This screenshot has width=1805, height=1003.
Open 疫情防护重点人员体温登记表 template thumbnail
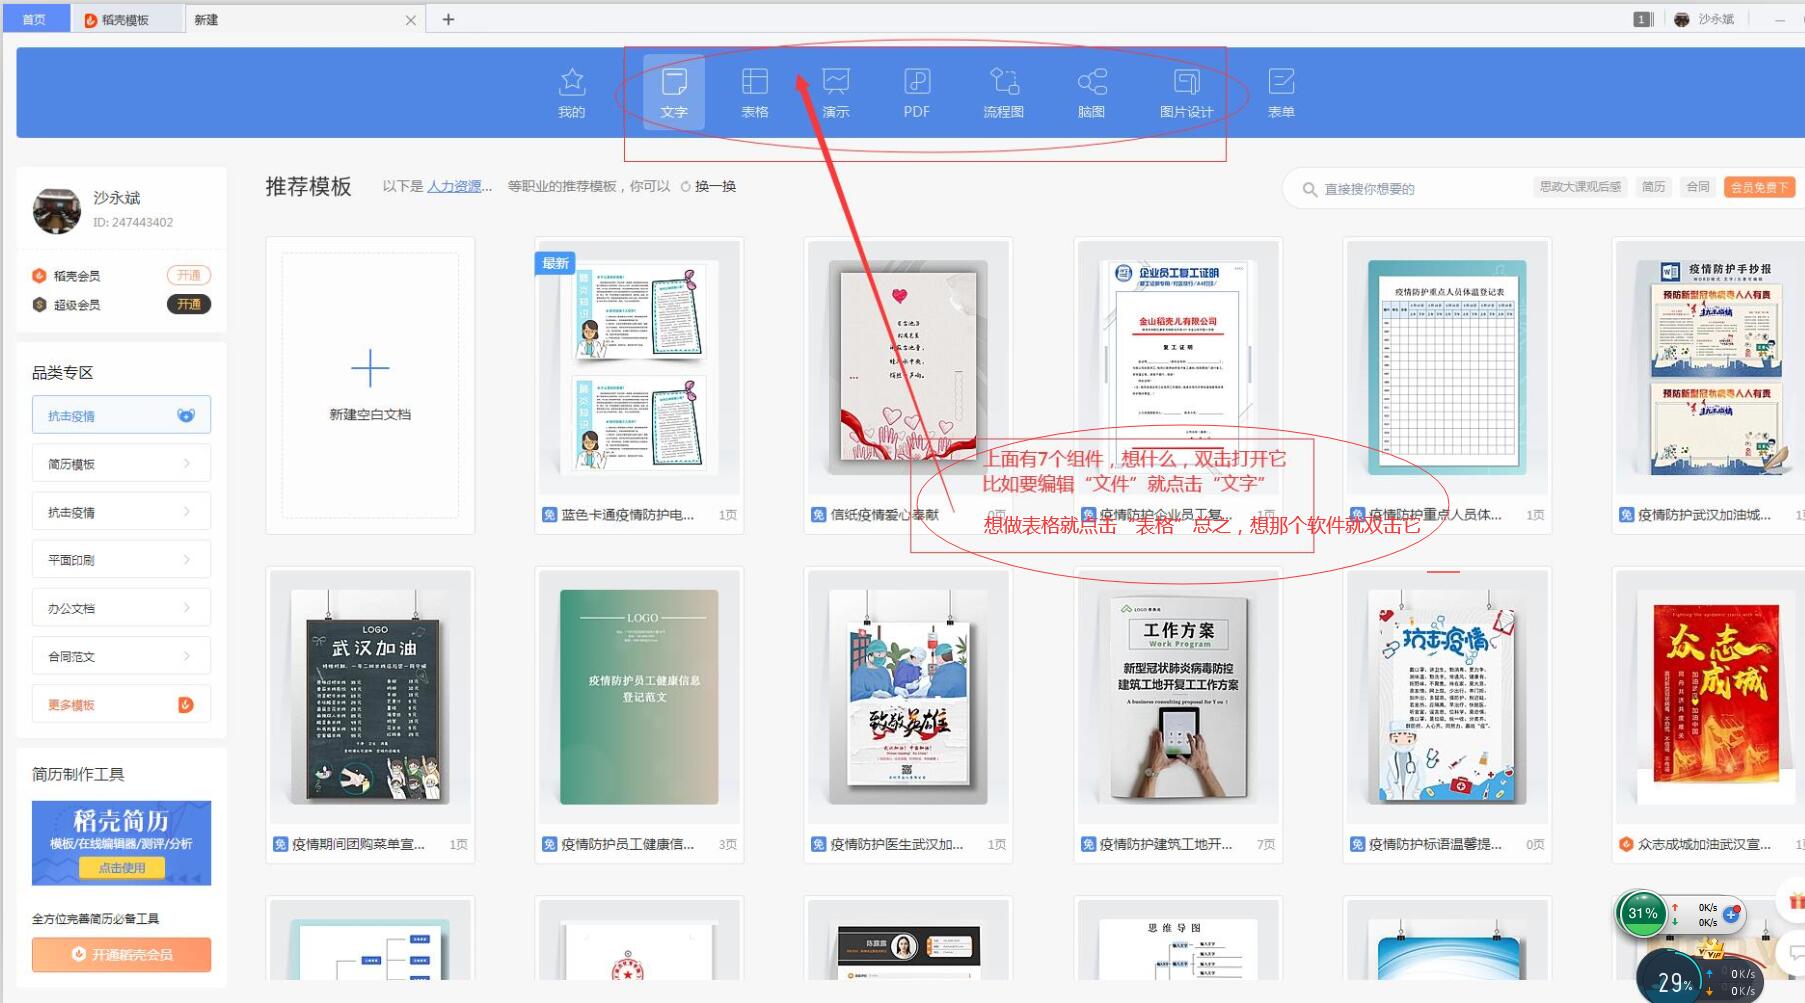(x=1447, y=367)
